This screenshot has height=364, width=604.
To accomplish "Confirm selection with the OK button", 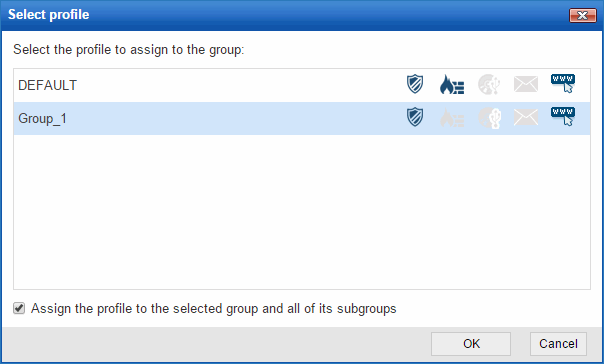I will coord(471,344).
